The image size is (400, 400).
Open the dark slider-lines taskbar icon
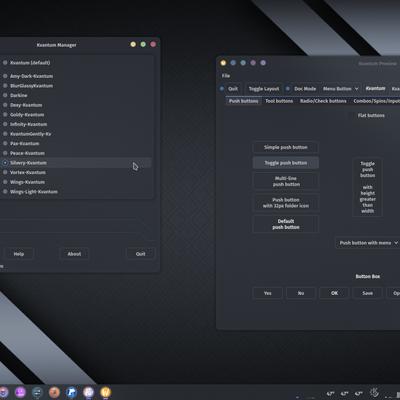point(37,392)
